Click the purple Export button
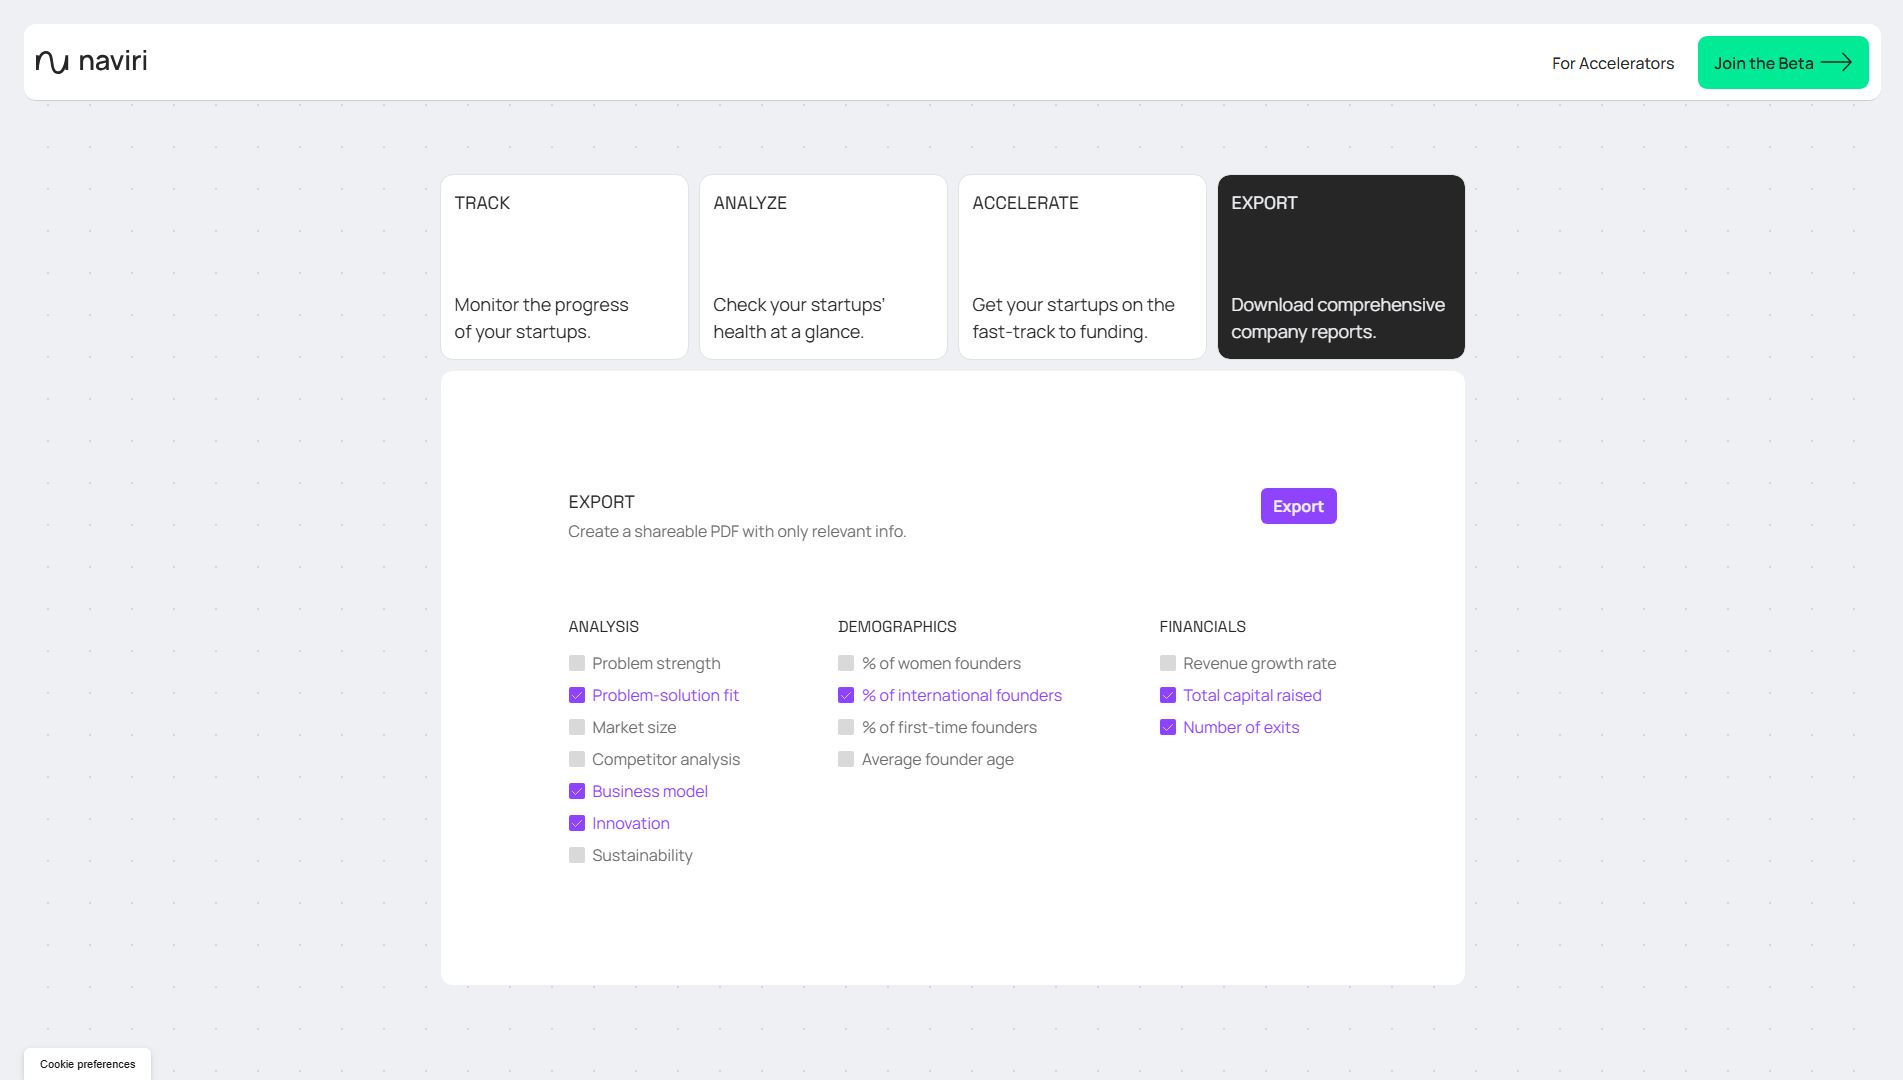This screenshot has width=1903, height=1080. (x=1297, y=506)
